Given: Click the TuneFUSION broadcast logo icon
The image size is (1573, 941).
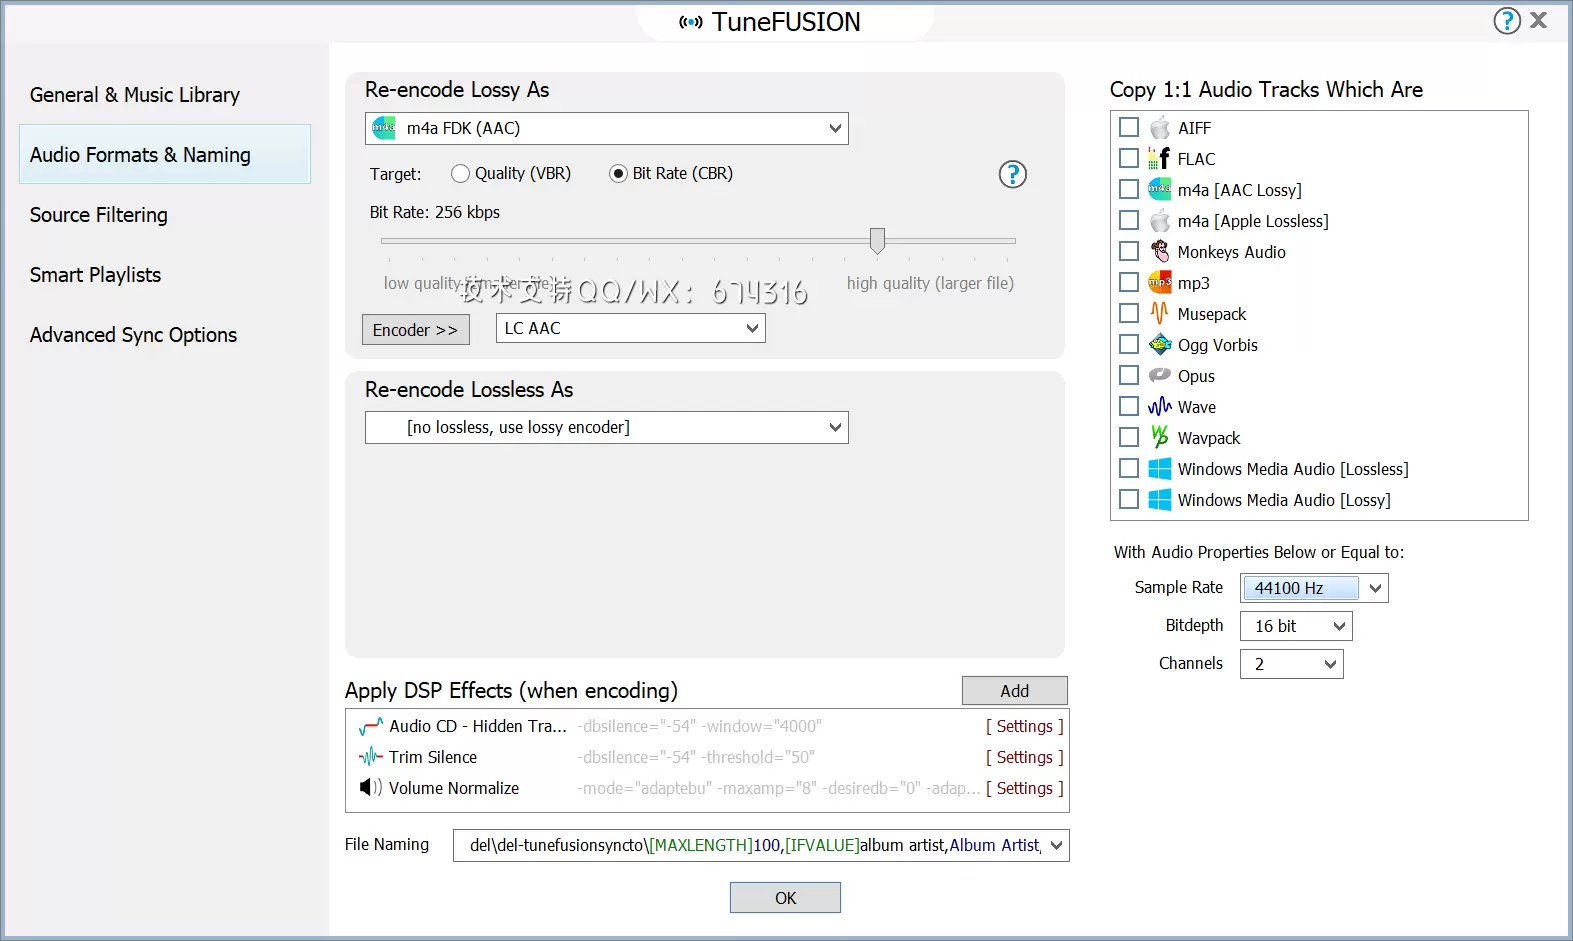Looking at the screenshot, I should coord(691,22).
